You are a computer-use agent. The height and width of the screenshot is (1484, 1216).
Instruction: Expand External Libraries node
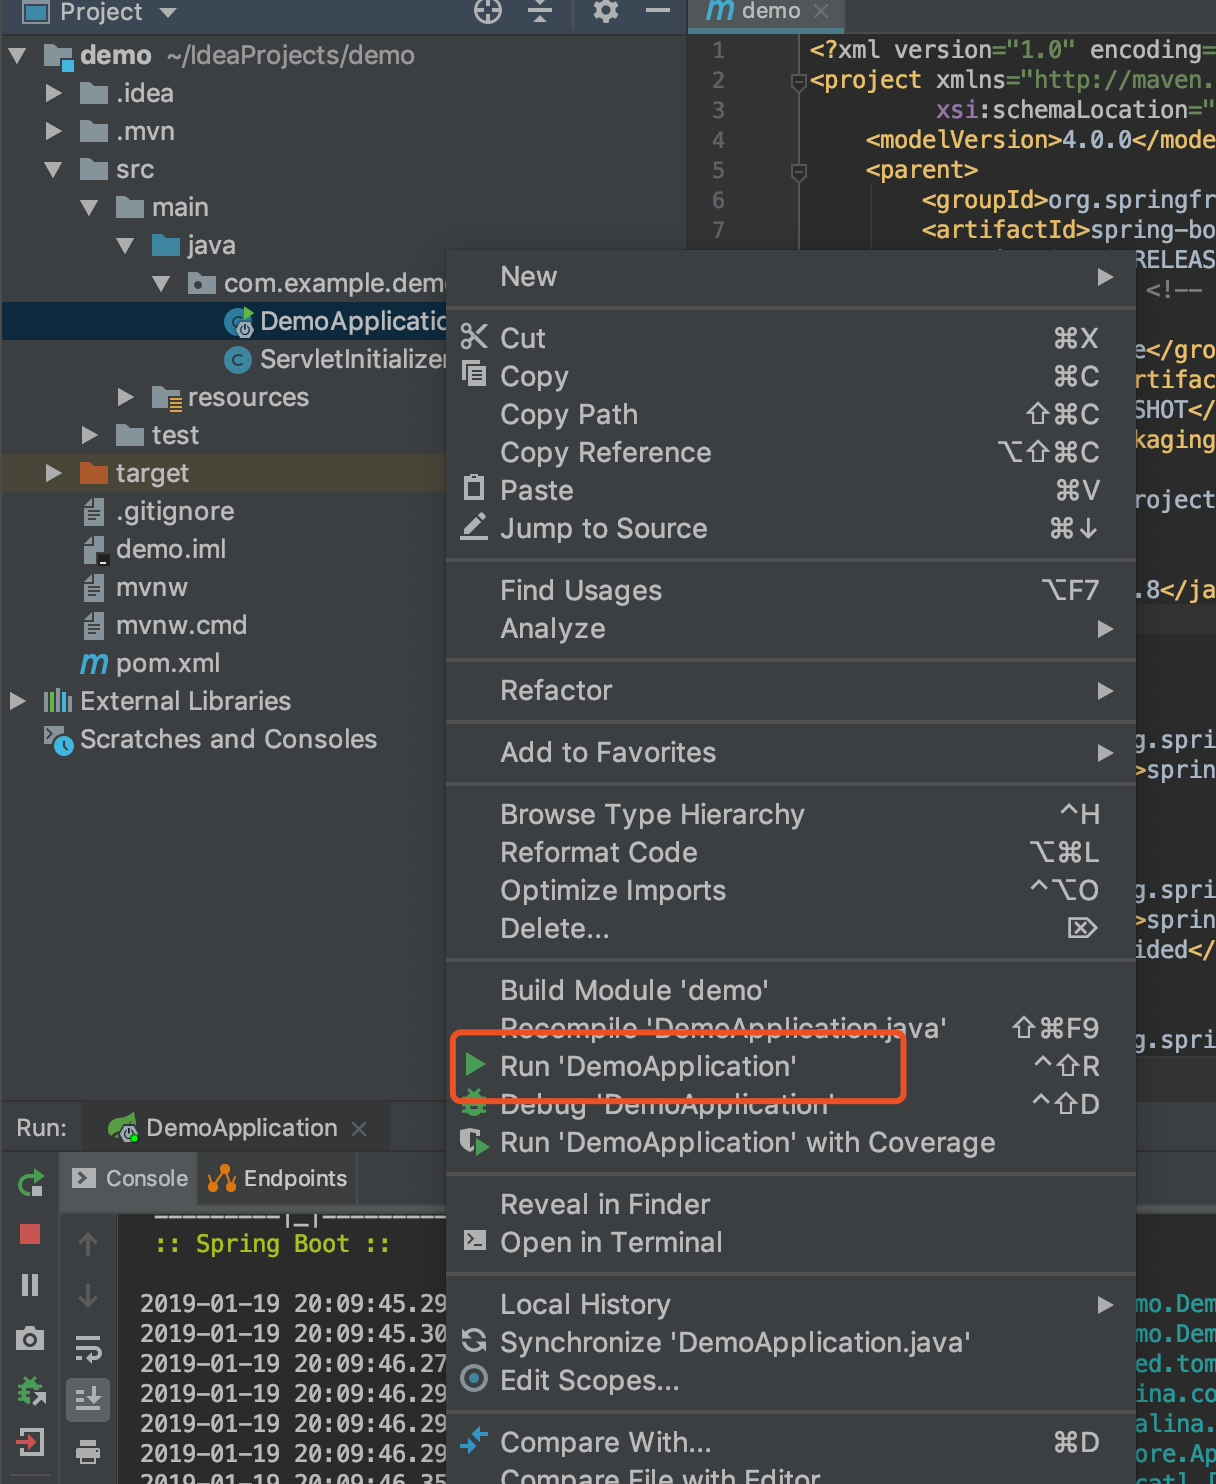pyautogui.click(x=17, y=701)
